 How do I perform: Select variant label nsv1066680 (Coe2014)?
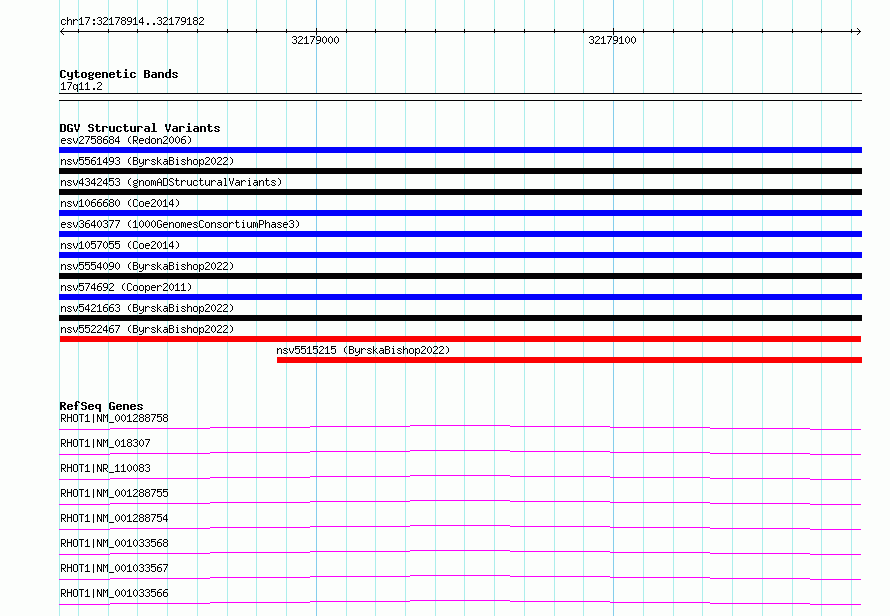point(120,203)
